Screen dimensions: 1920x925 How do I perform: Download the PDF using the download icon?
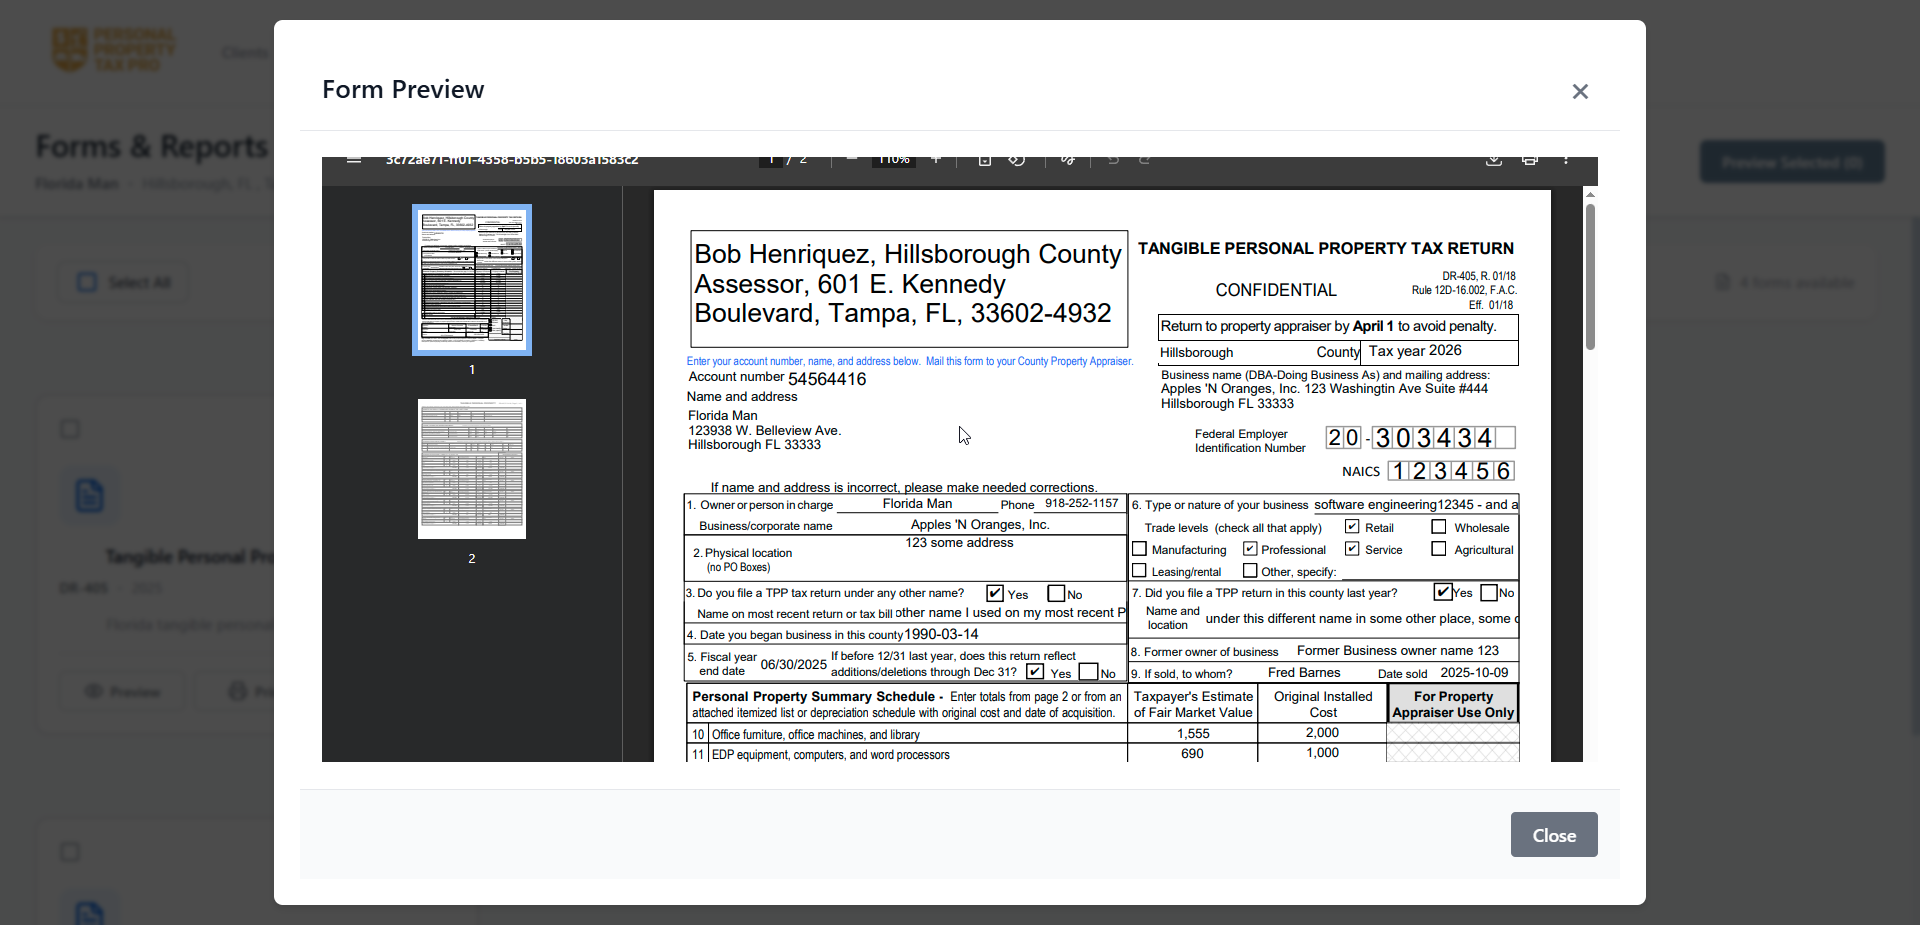pyautogui.click(x=1494, y=160)
